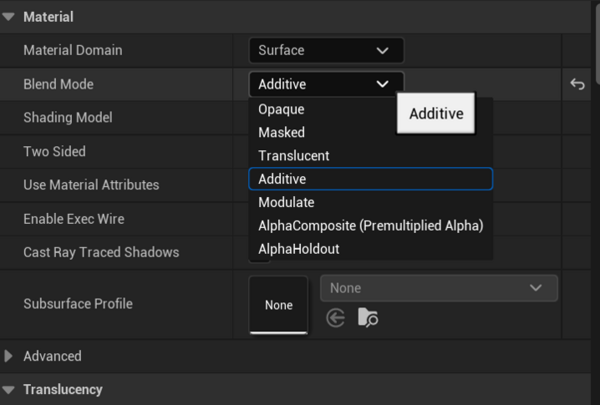Click the Material Domain label
This screenshot has width=600, height=405.
73,50
